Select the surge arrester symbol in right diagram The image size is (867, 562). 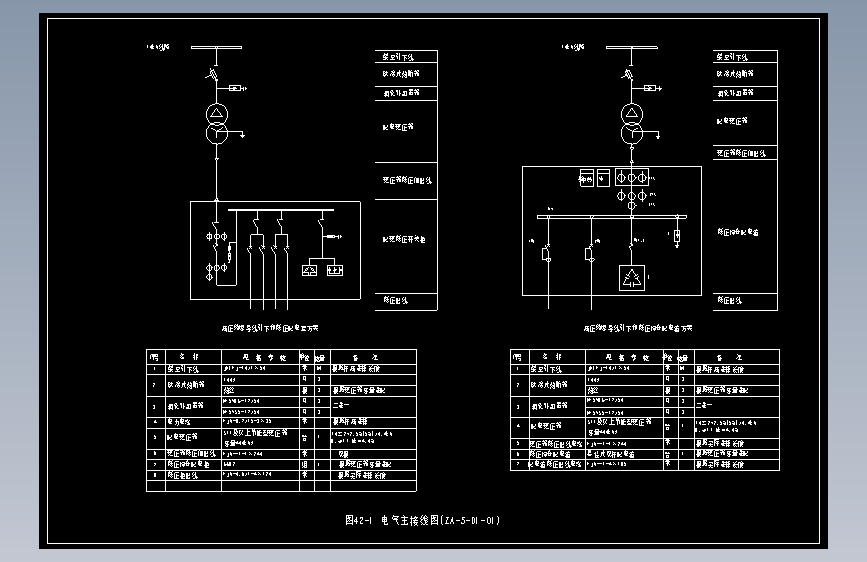(652, 88)
